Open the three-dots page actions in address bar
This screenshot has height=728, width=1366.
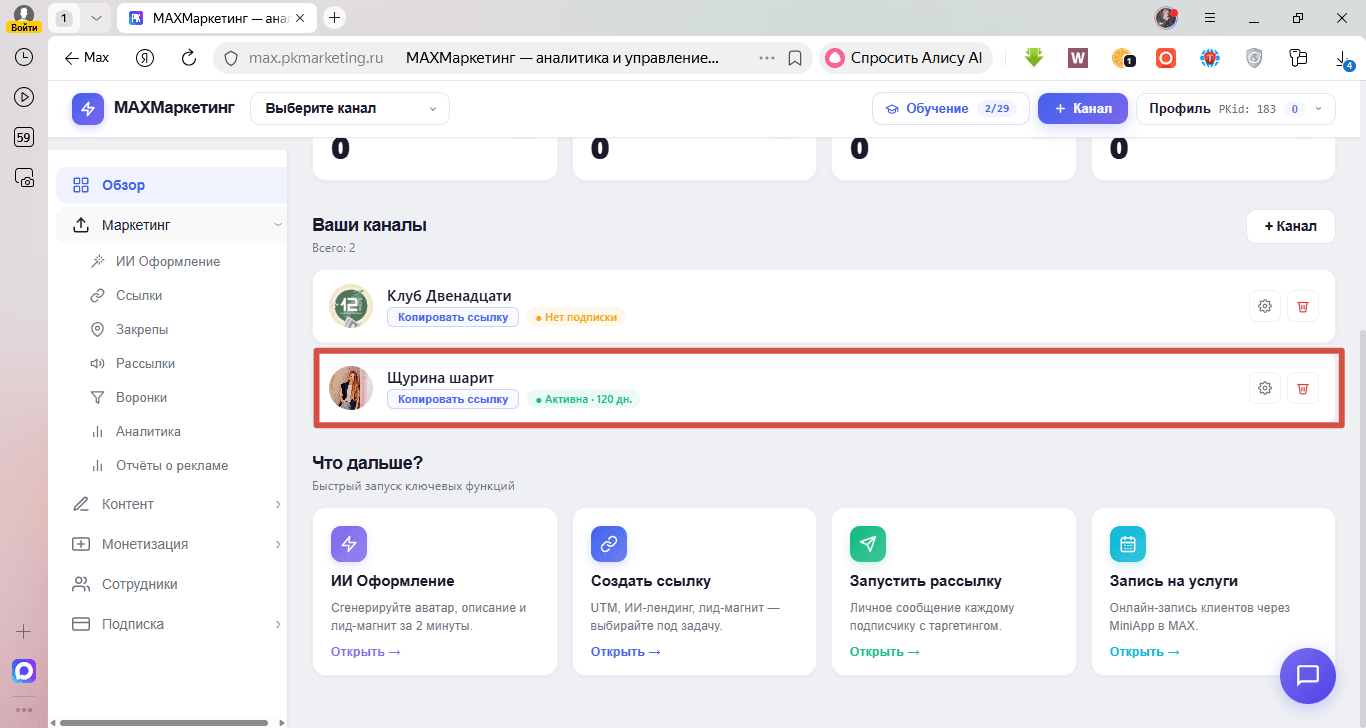(767, 58)
